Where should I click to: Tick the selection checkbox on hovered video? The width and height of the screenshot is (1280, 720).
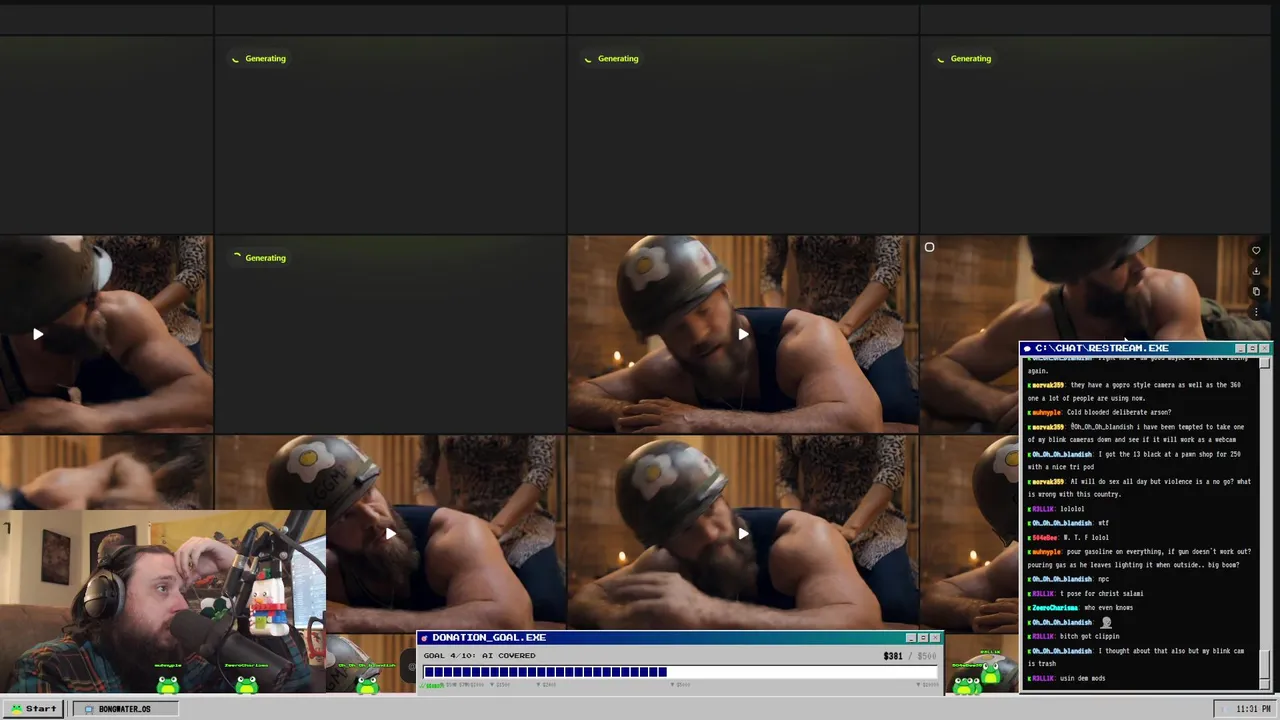tap(929, 247)
